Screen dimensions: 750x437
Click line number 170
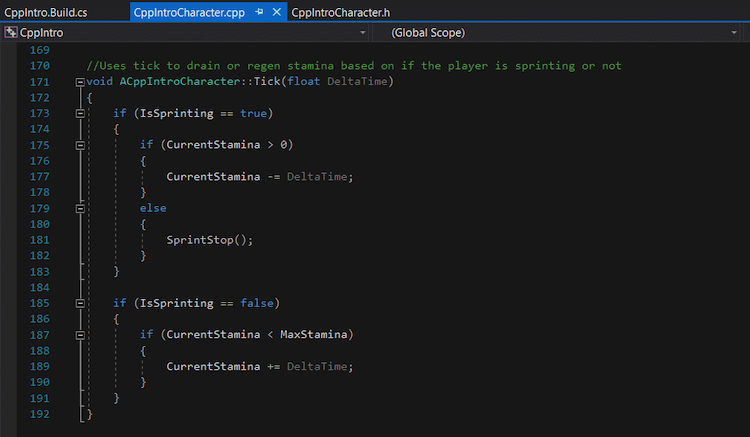click(40, 66)
